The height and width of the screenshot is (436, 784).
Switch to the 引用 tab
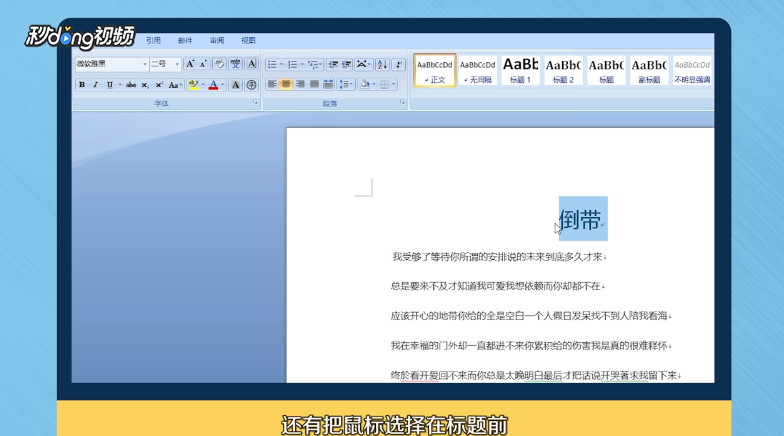tap(154, 40)
